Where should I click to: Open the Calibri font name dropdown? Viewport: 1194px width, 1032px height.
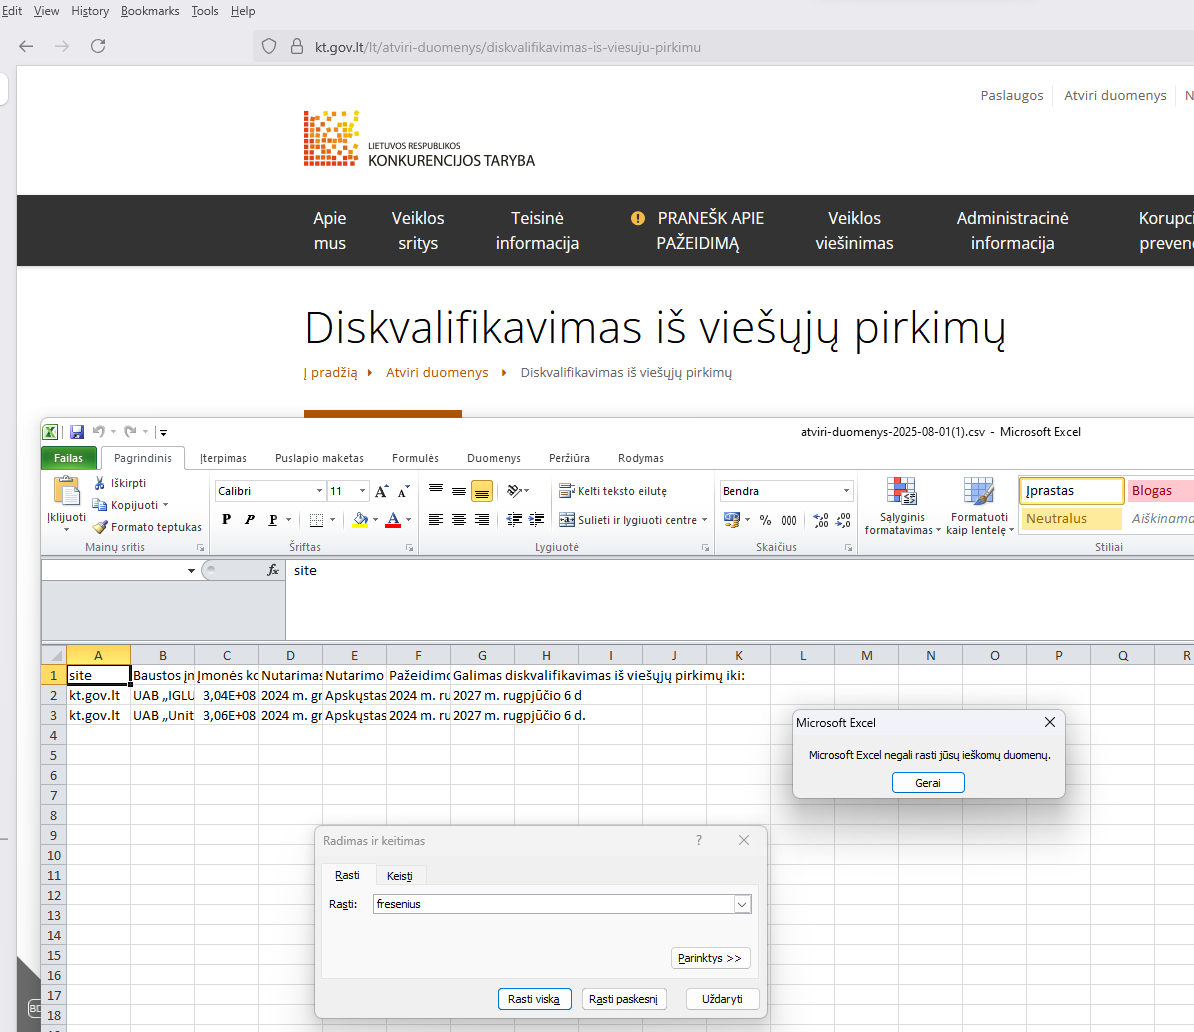coord(319,491)
